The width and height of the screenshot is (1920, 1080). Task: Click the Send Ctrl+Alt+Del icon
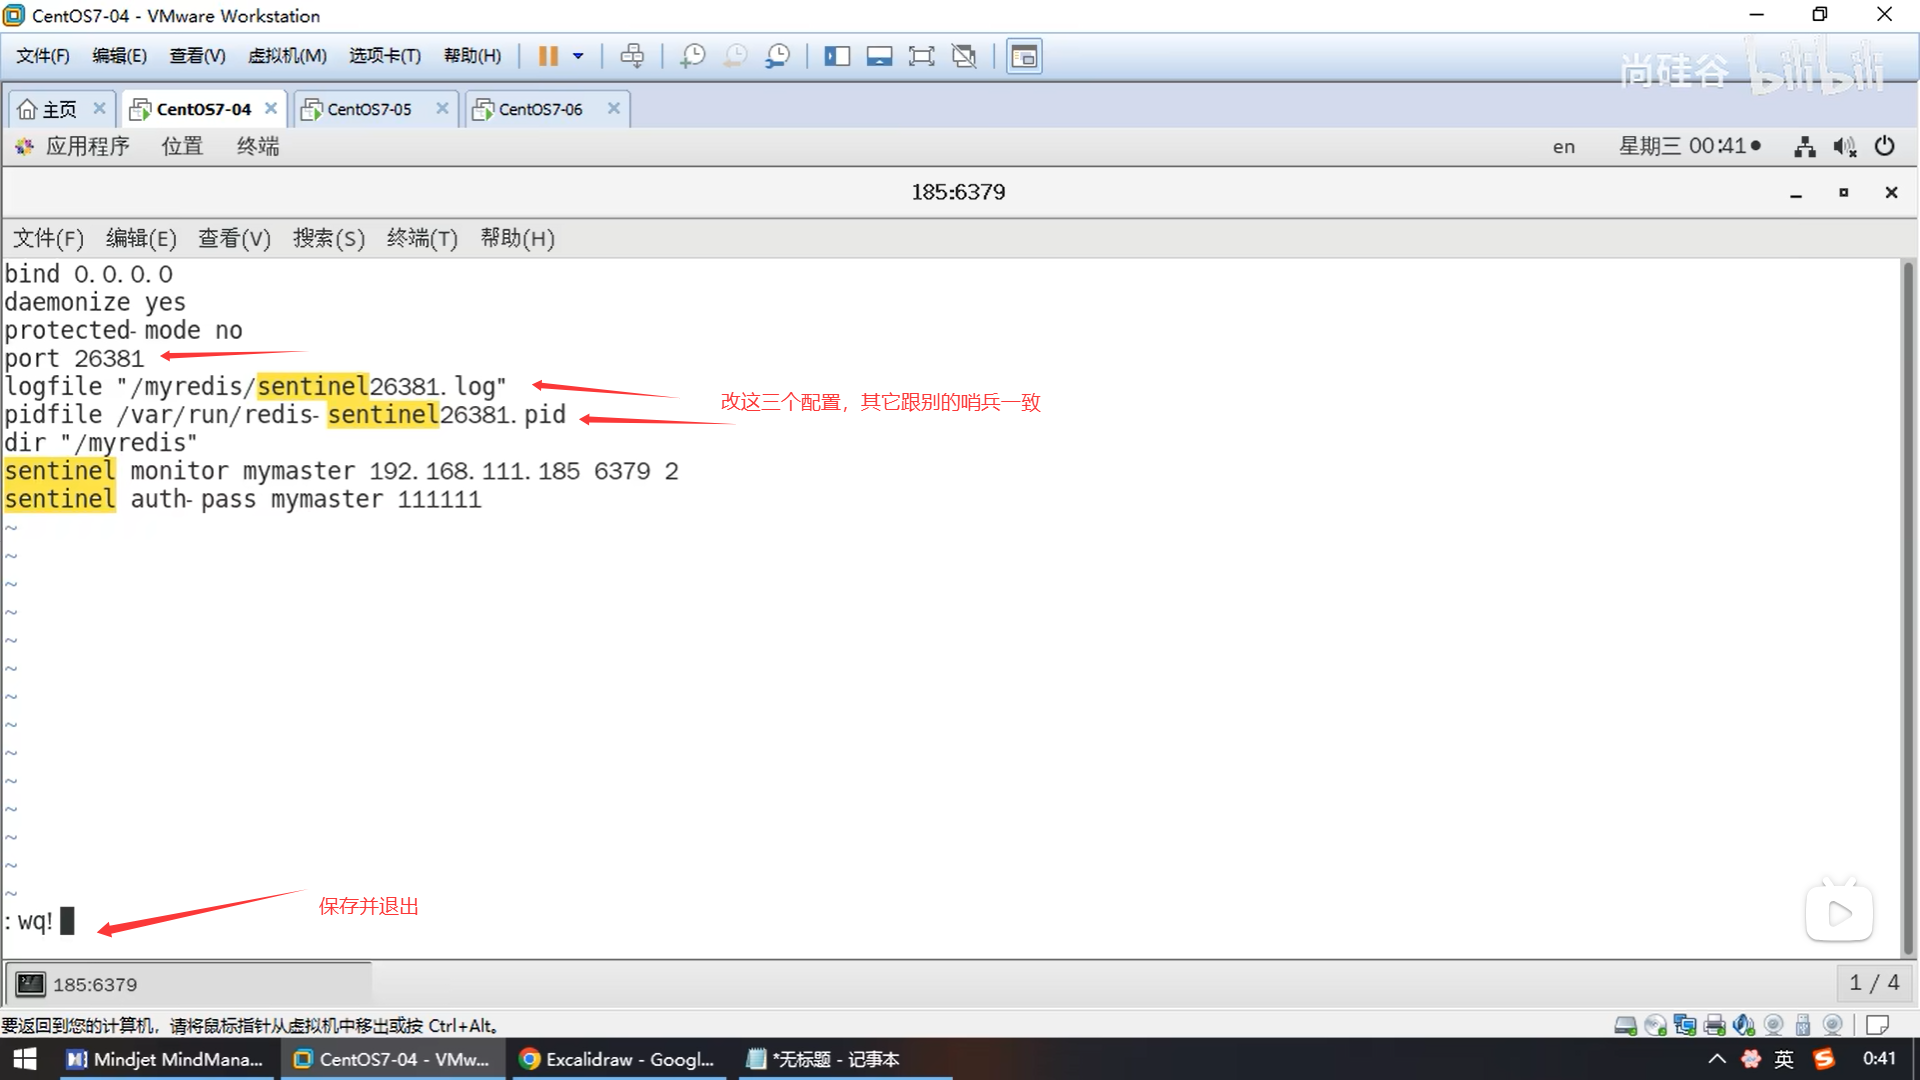tap(632, 56)
